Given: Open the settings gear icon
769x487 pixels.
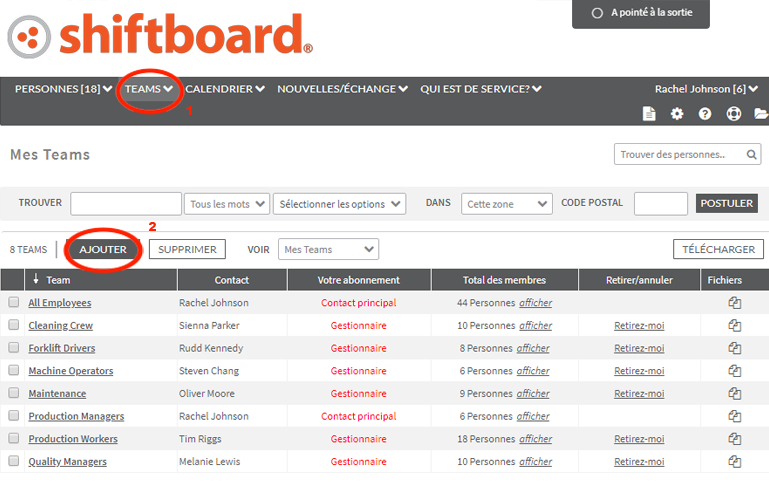Looking at the screenshot, I should pyautogui.click(x=677, y=114).
